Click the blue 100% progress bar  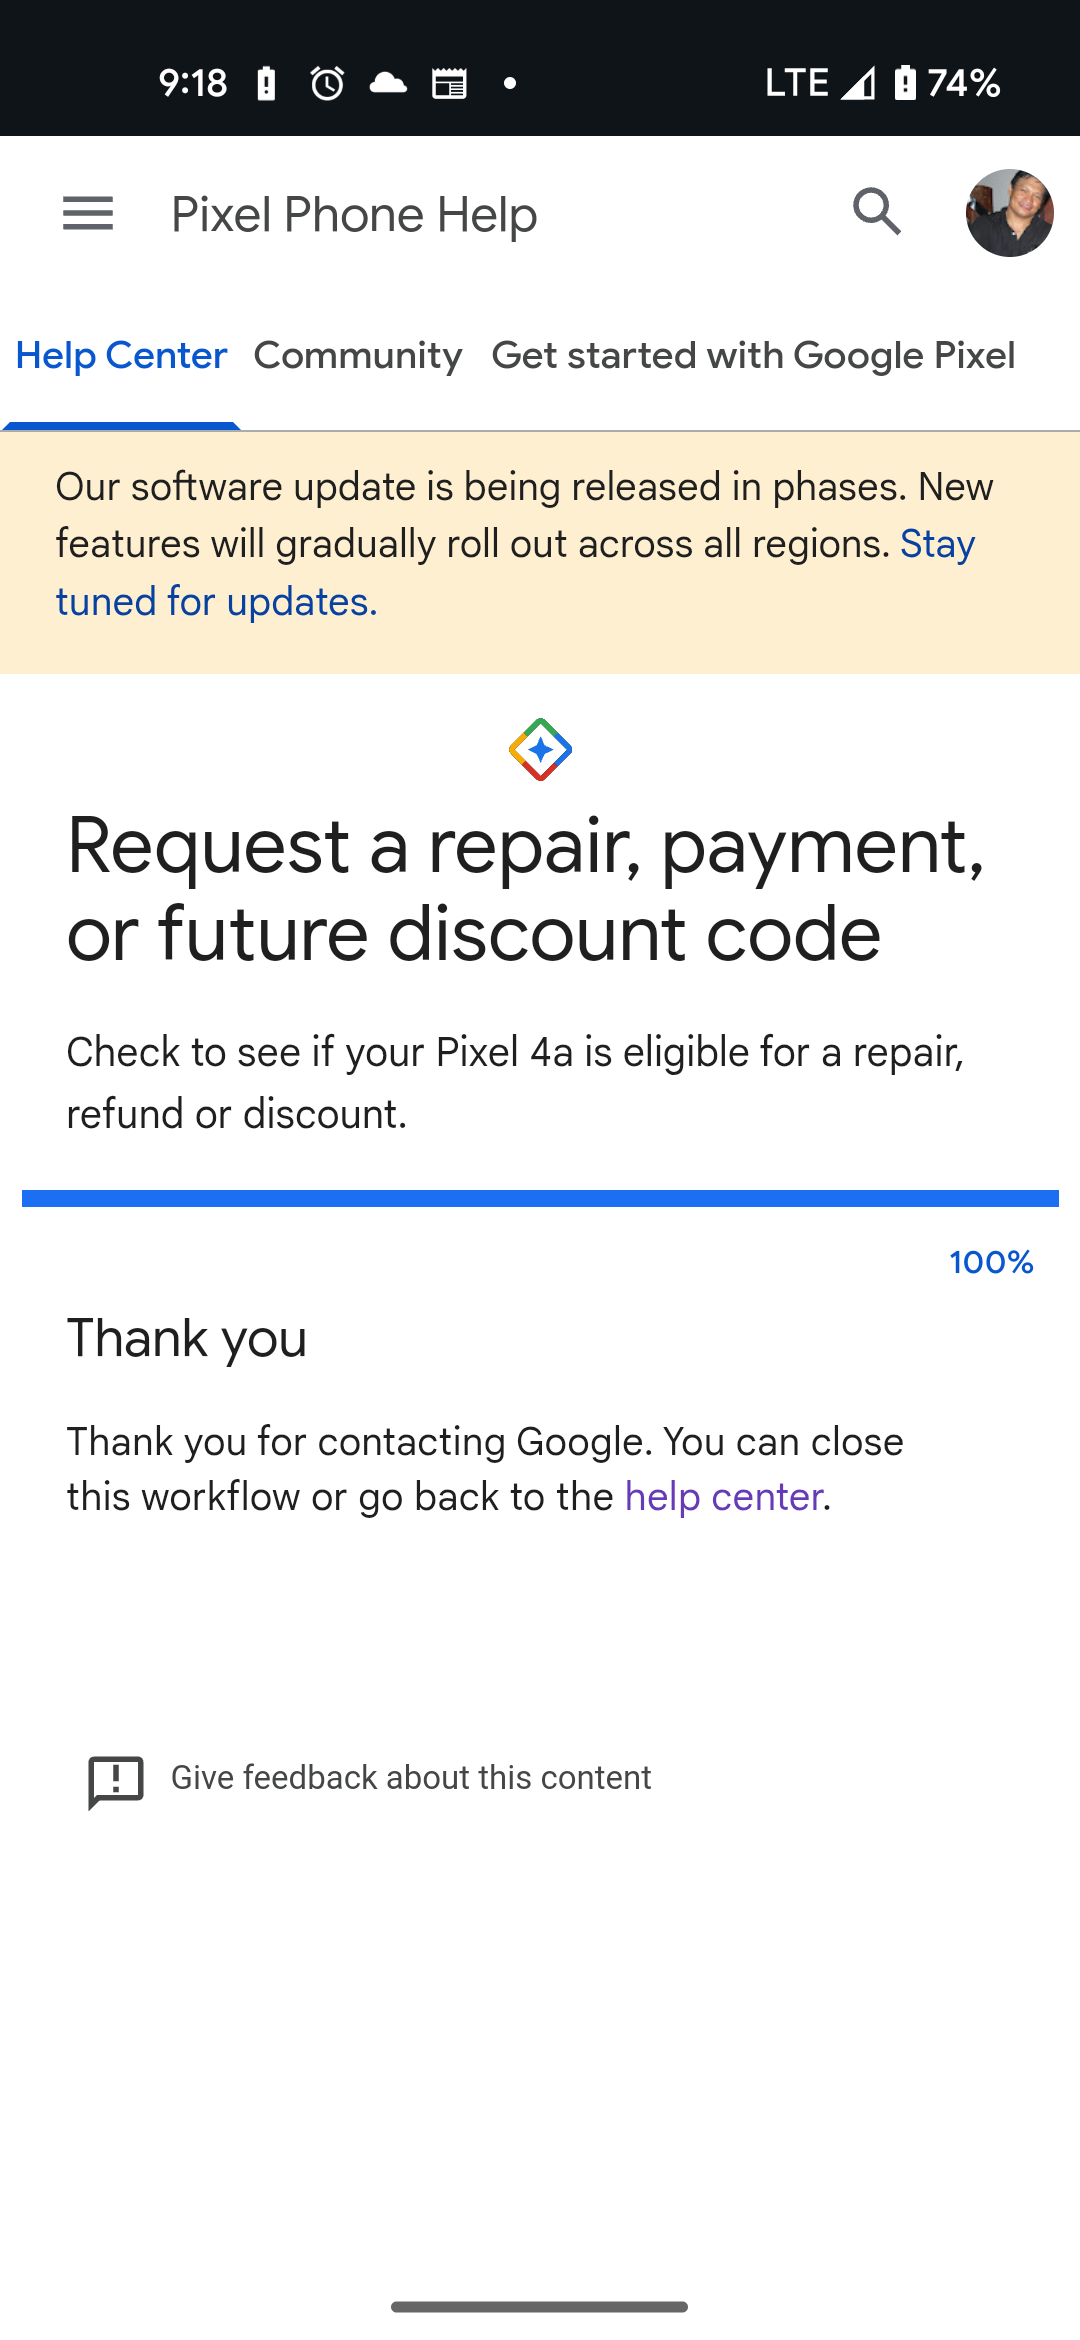(540, 1198)
